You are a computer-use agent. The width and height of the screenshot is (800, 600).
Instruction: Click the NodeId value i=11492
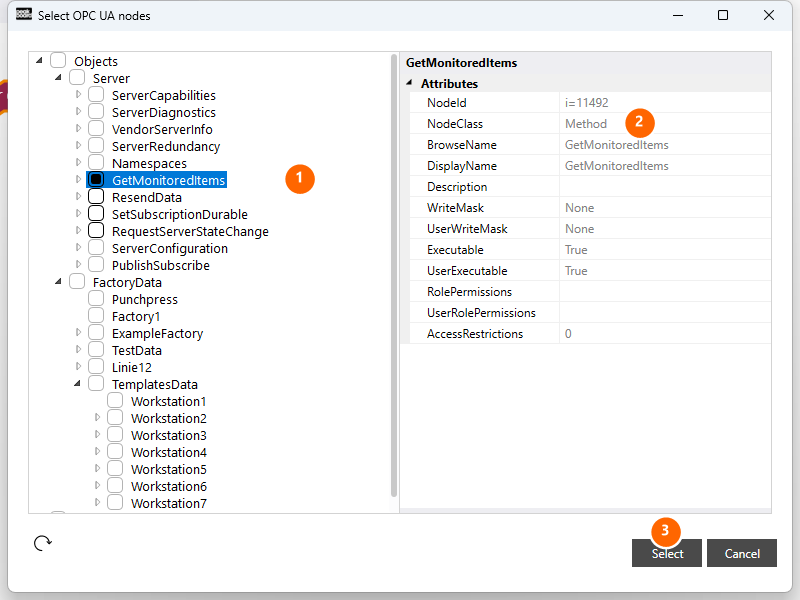(x=586, y=103)
